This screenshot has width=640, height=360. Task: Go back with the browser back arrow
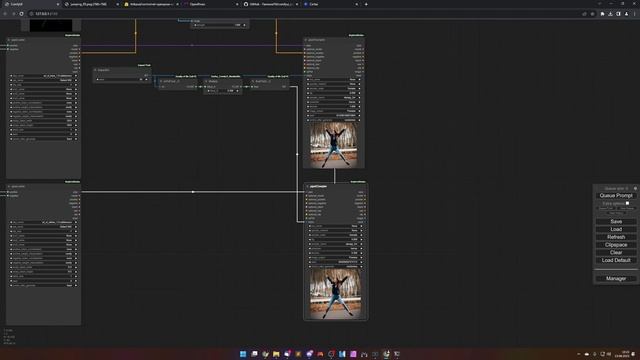click(x=5, y=13)
